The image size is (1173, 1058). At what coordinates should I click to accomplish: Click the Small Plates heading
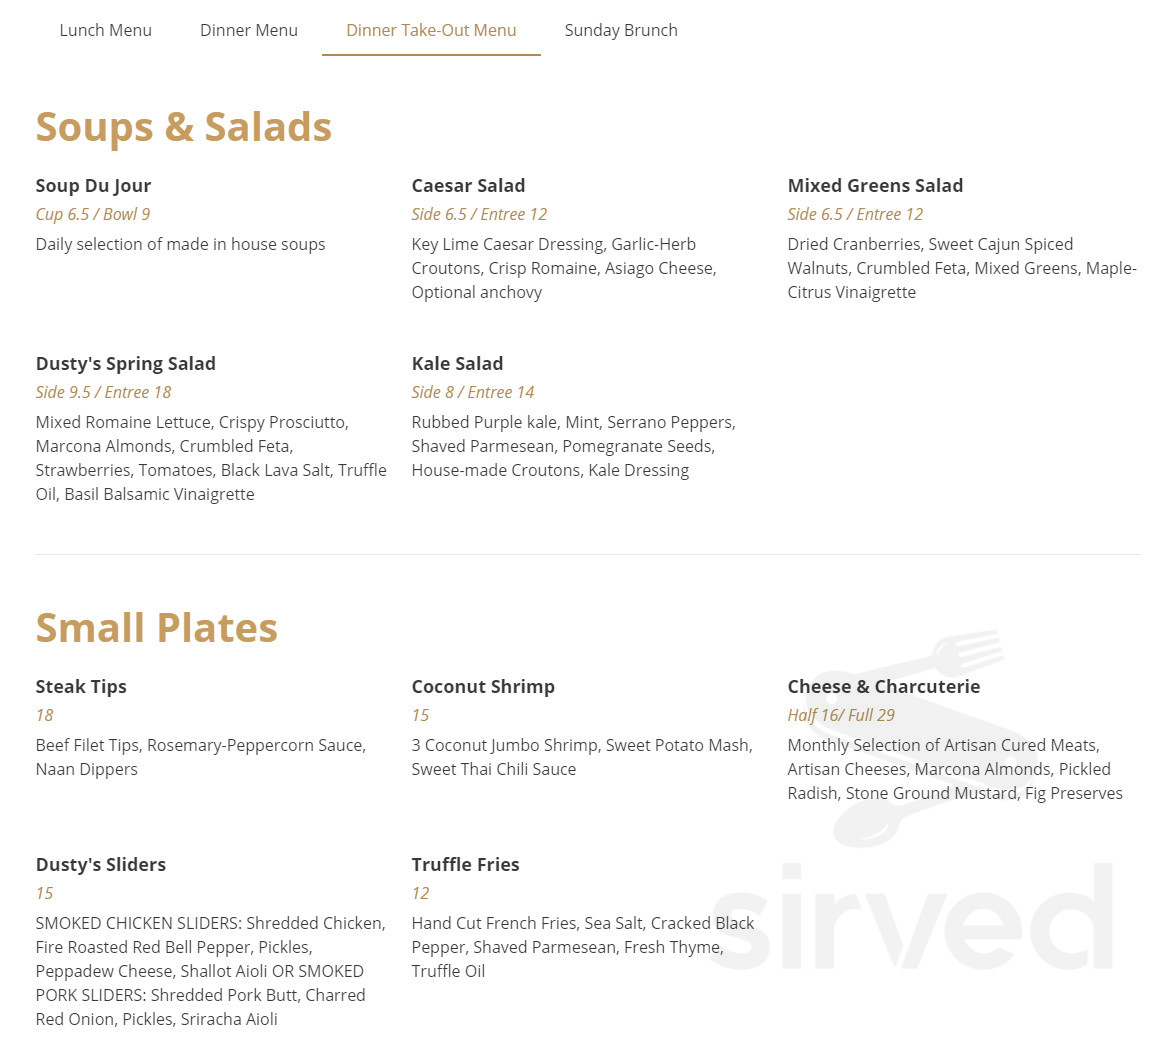coord(156,628)
